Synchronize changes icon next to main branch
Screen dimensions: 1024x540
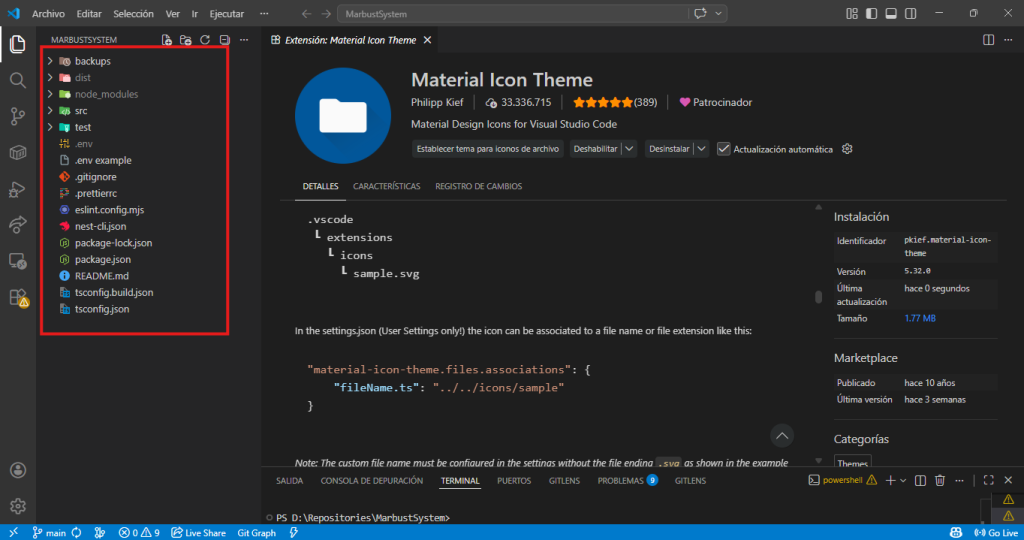coord(76,533)
